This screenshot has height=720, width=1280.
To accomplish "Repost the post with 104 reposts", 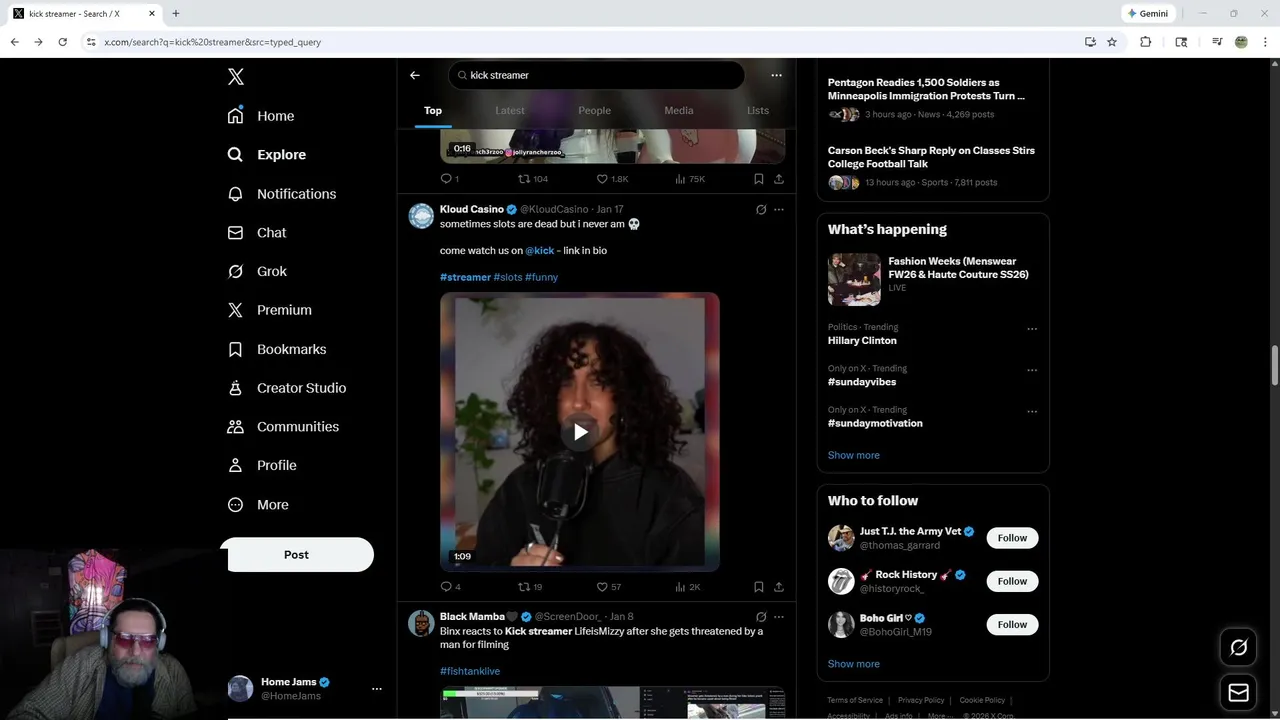I will [x=532, y=179].
